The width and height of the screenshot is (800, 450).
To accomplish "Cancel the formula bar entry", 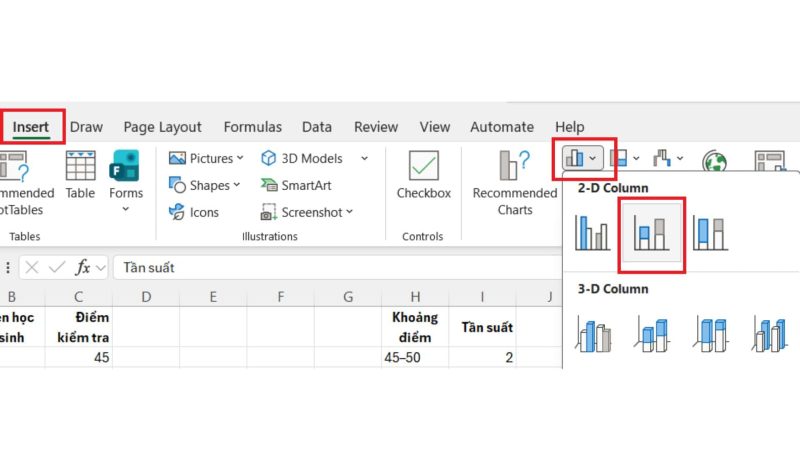I will click(x=32, y=267).
